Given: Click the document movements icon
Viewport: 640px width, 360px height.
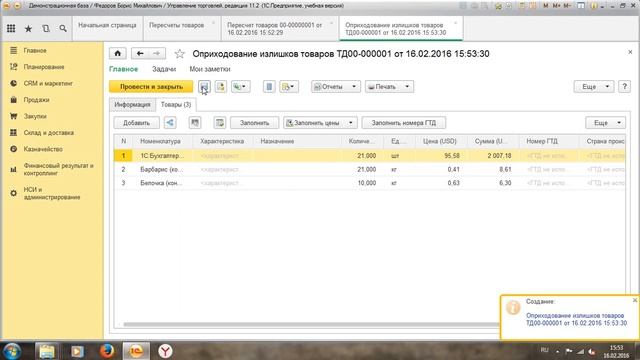Looking at the screenshot, I should click(x=269, y=87).
